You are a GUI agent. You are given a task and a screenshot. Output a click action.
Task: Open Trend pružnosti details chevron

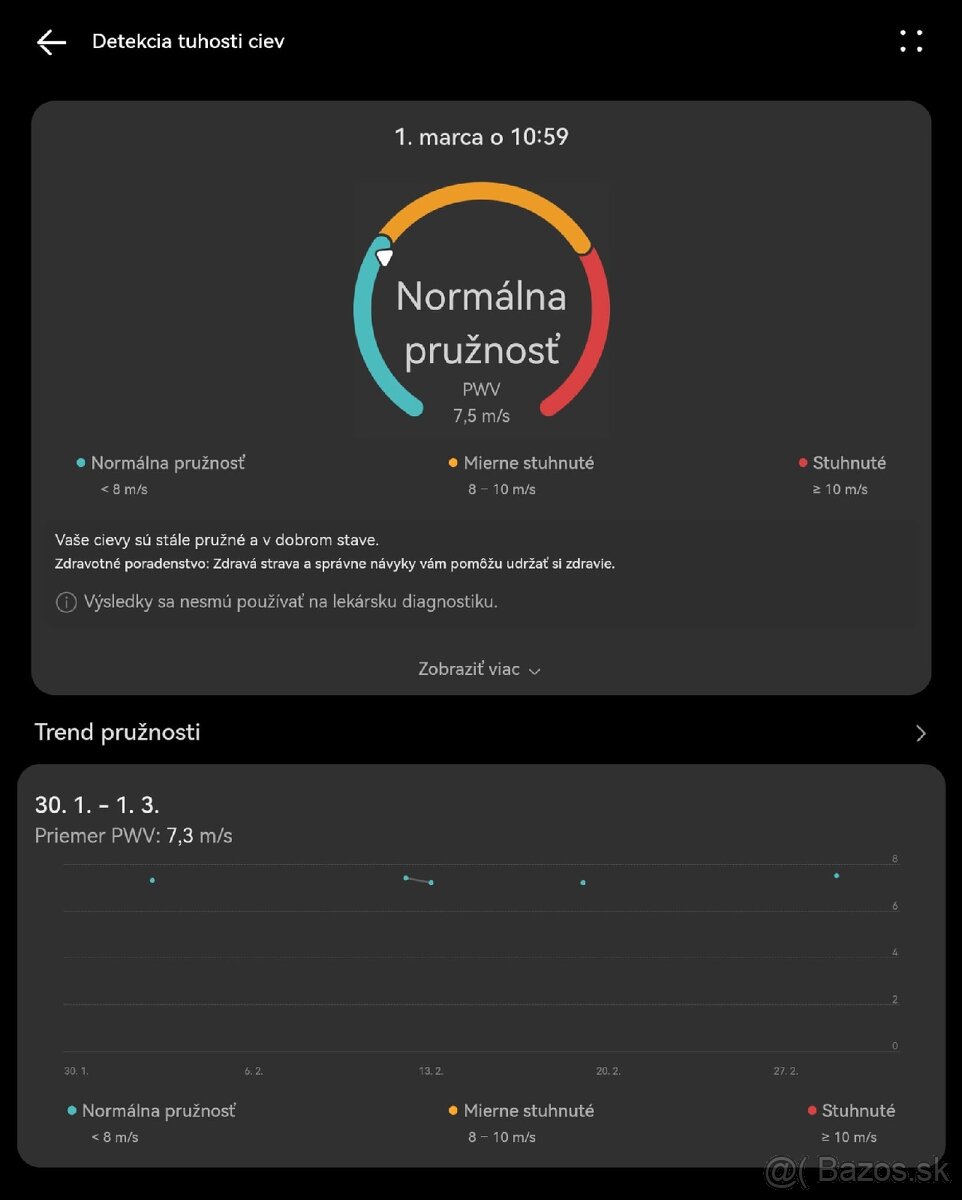(x=920, y=733)
